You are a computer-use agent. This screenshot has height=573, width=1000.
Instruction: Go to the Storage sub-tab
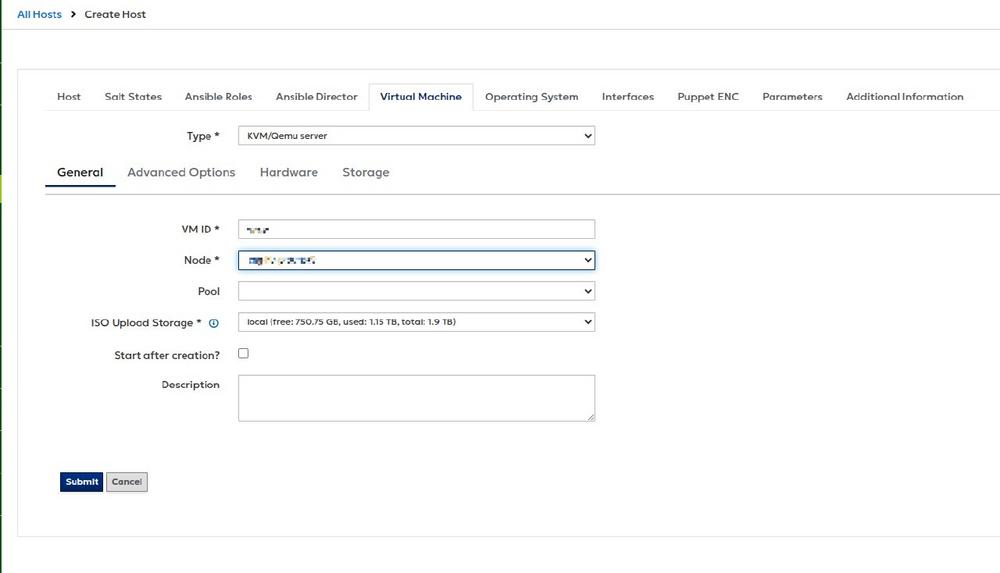(365, 172)
